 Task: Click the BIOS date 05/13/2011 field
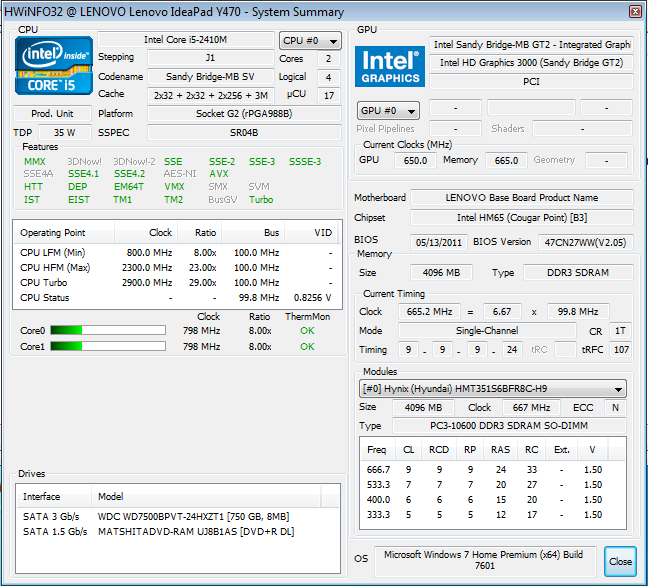click(438, 242)
